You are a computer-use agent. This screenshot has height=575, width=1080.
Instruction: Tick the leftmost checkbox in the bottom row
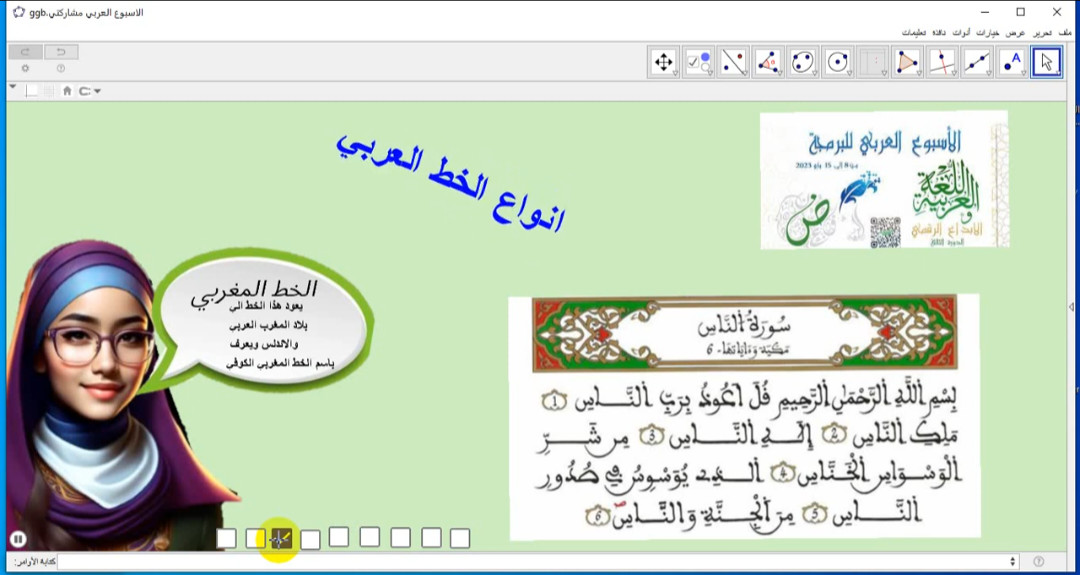tap(226, 539)
